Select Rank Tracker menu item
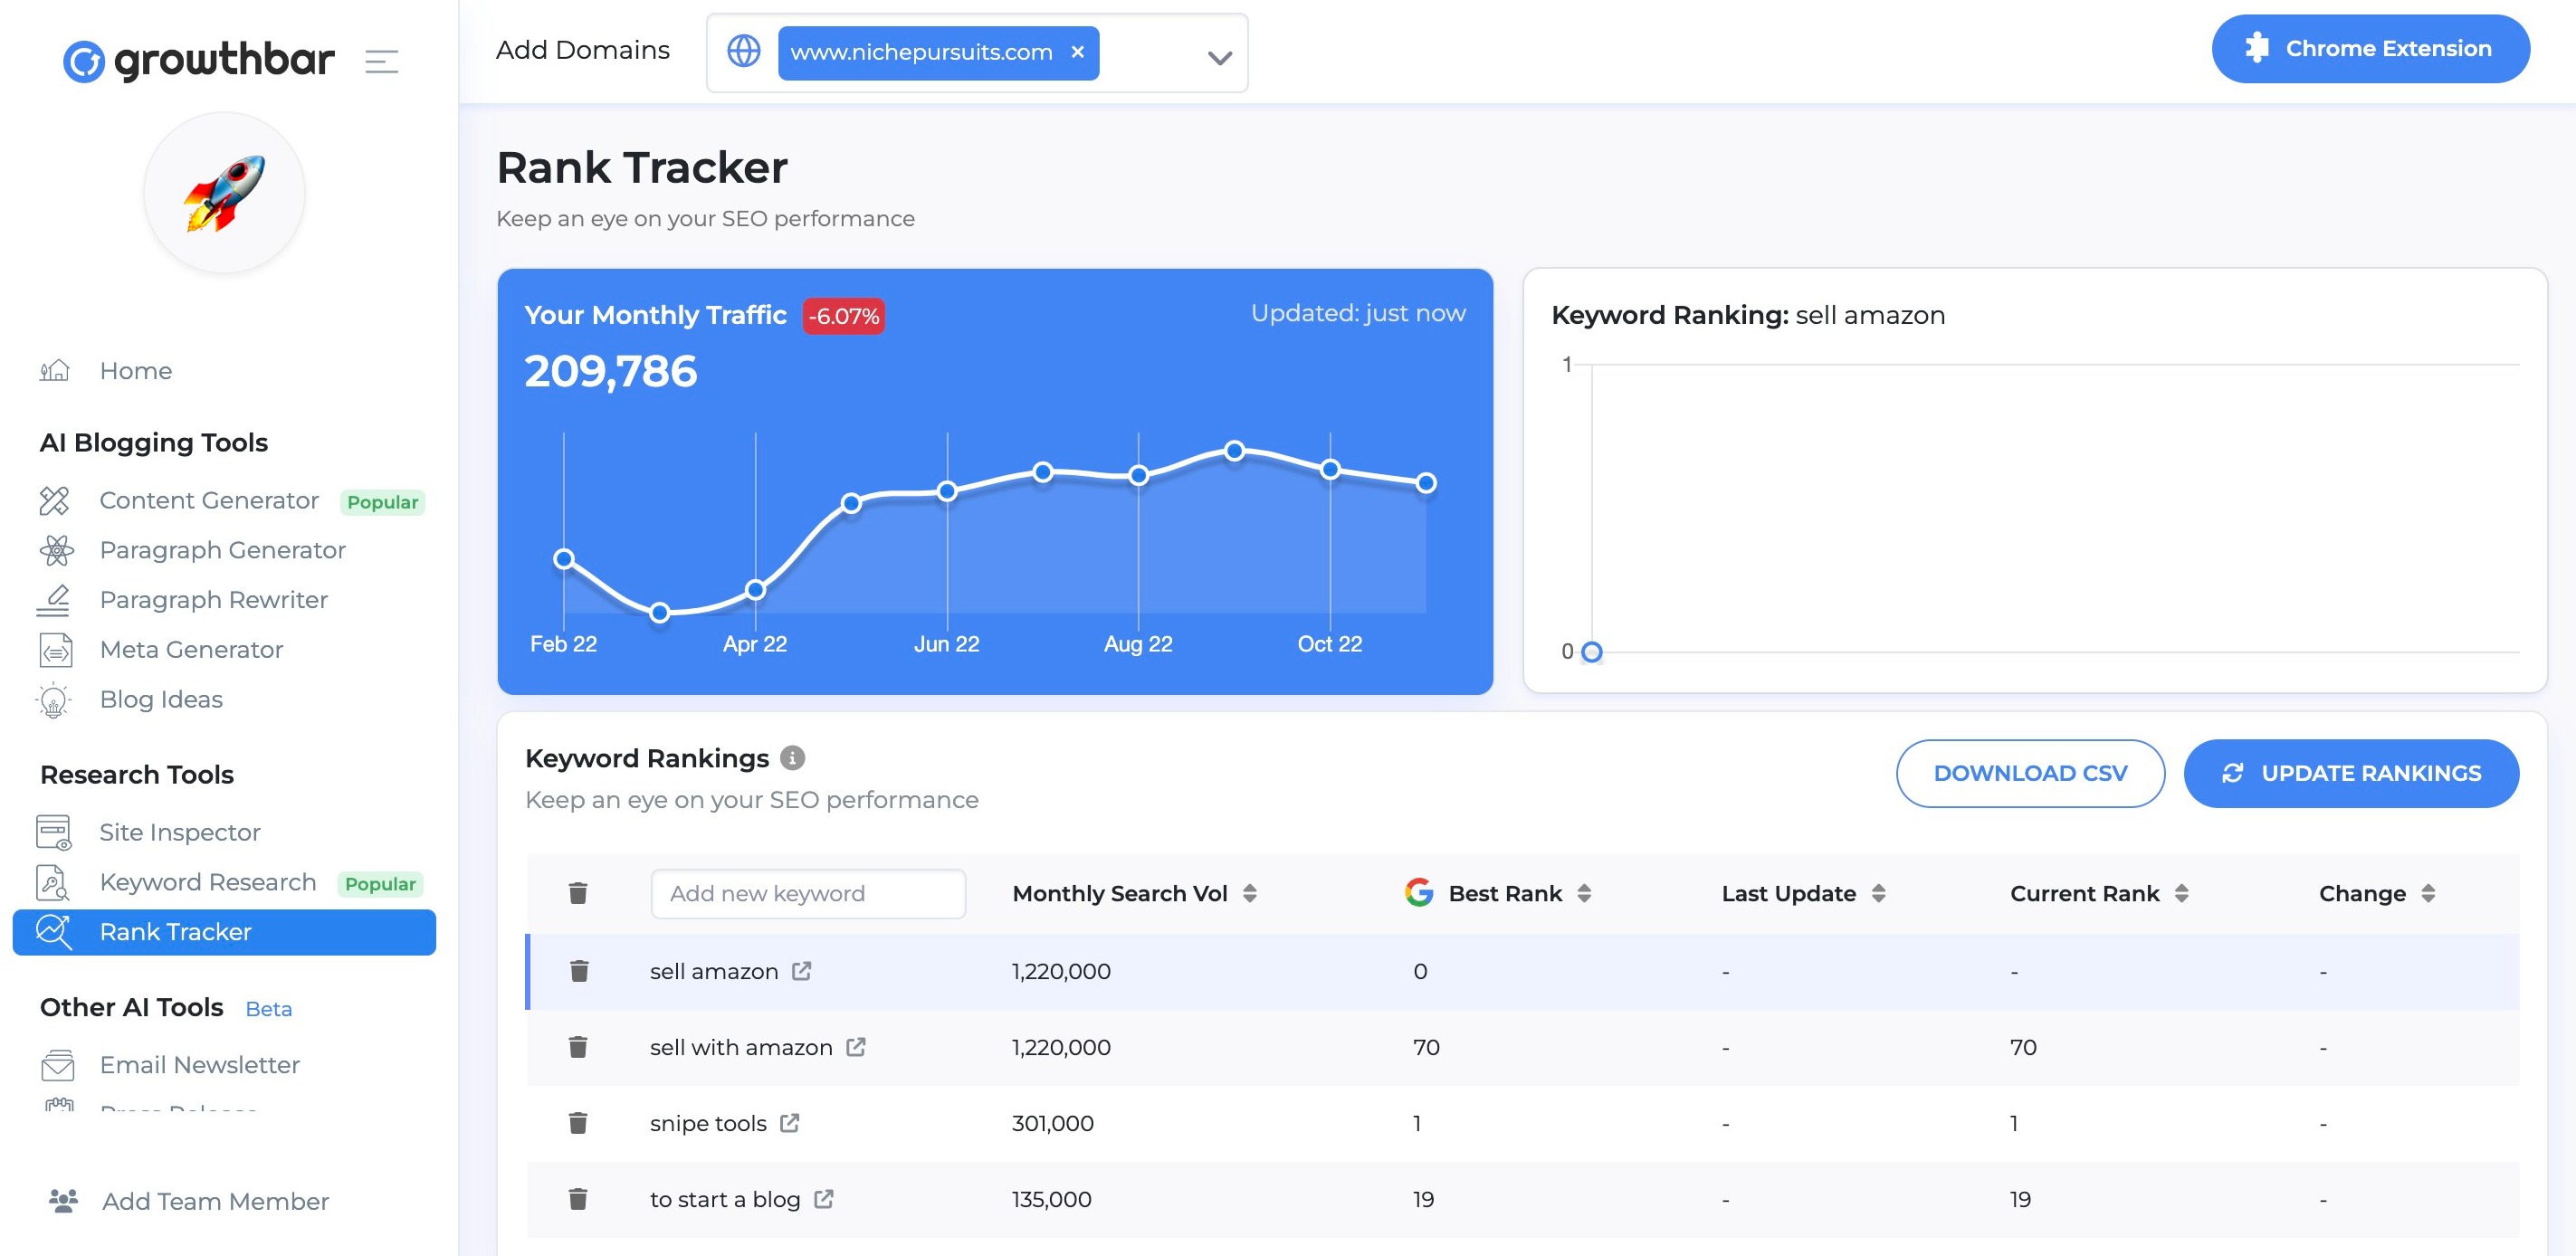This screenshot has width=2576, height=1256. point(224,932)
